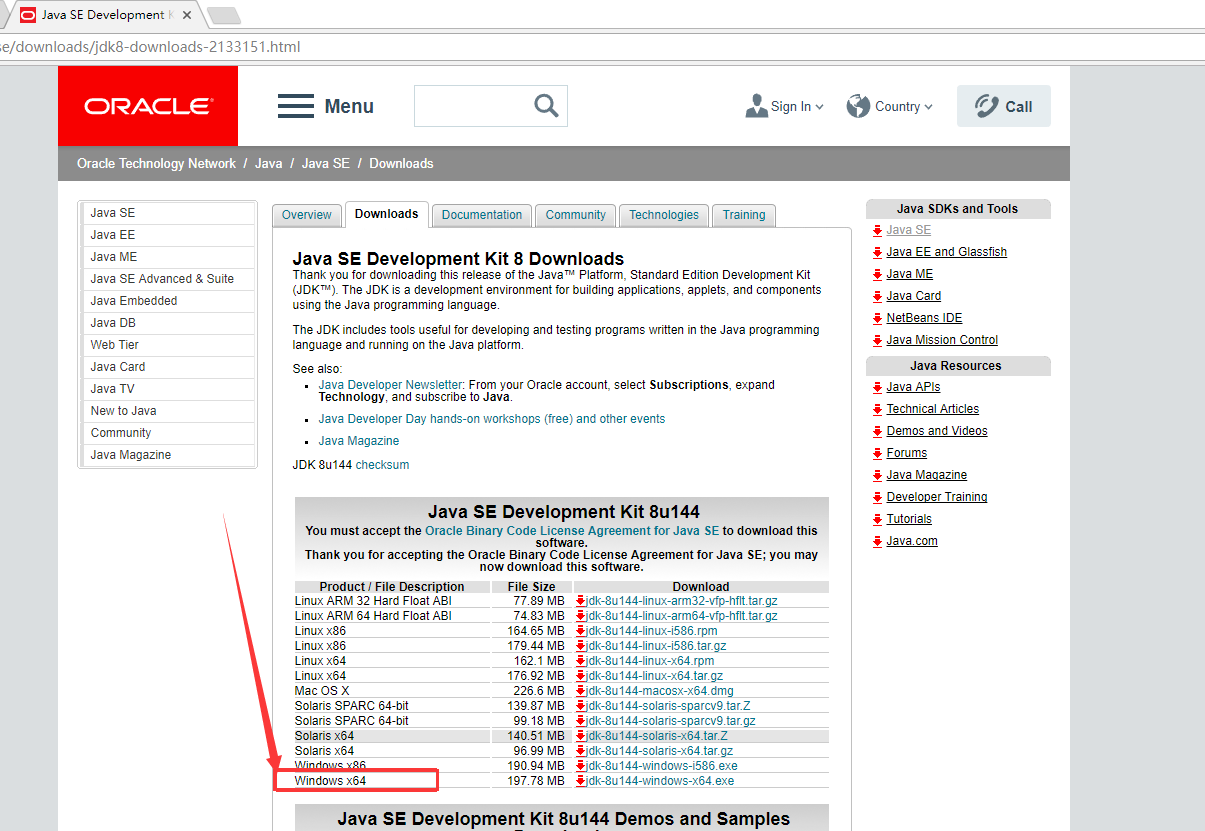Click the Java SE breadcrumb link

pos(326,163)
